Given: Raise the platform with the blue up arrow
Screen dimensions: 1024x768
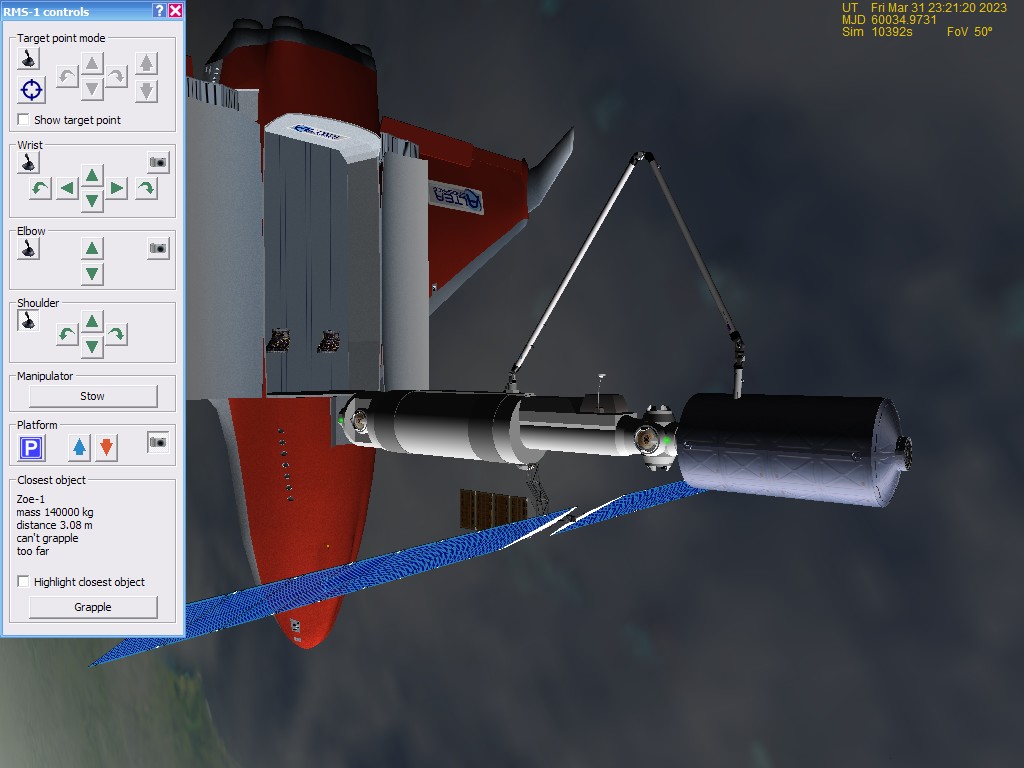Looking at the screenshot, I should 79,447.
